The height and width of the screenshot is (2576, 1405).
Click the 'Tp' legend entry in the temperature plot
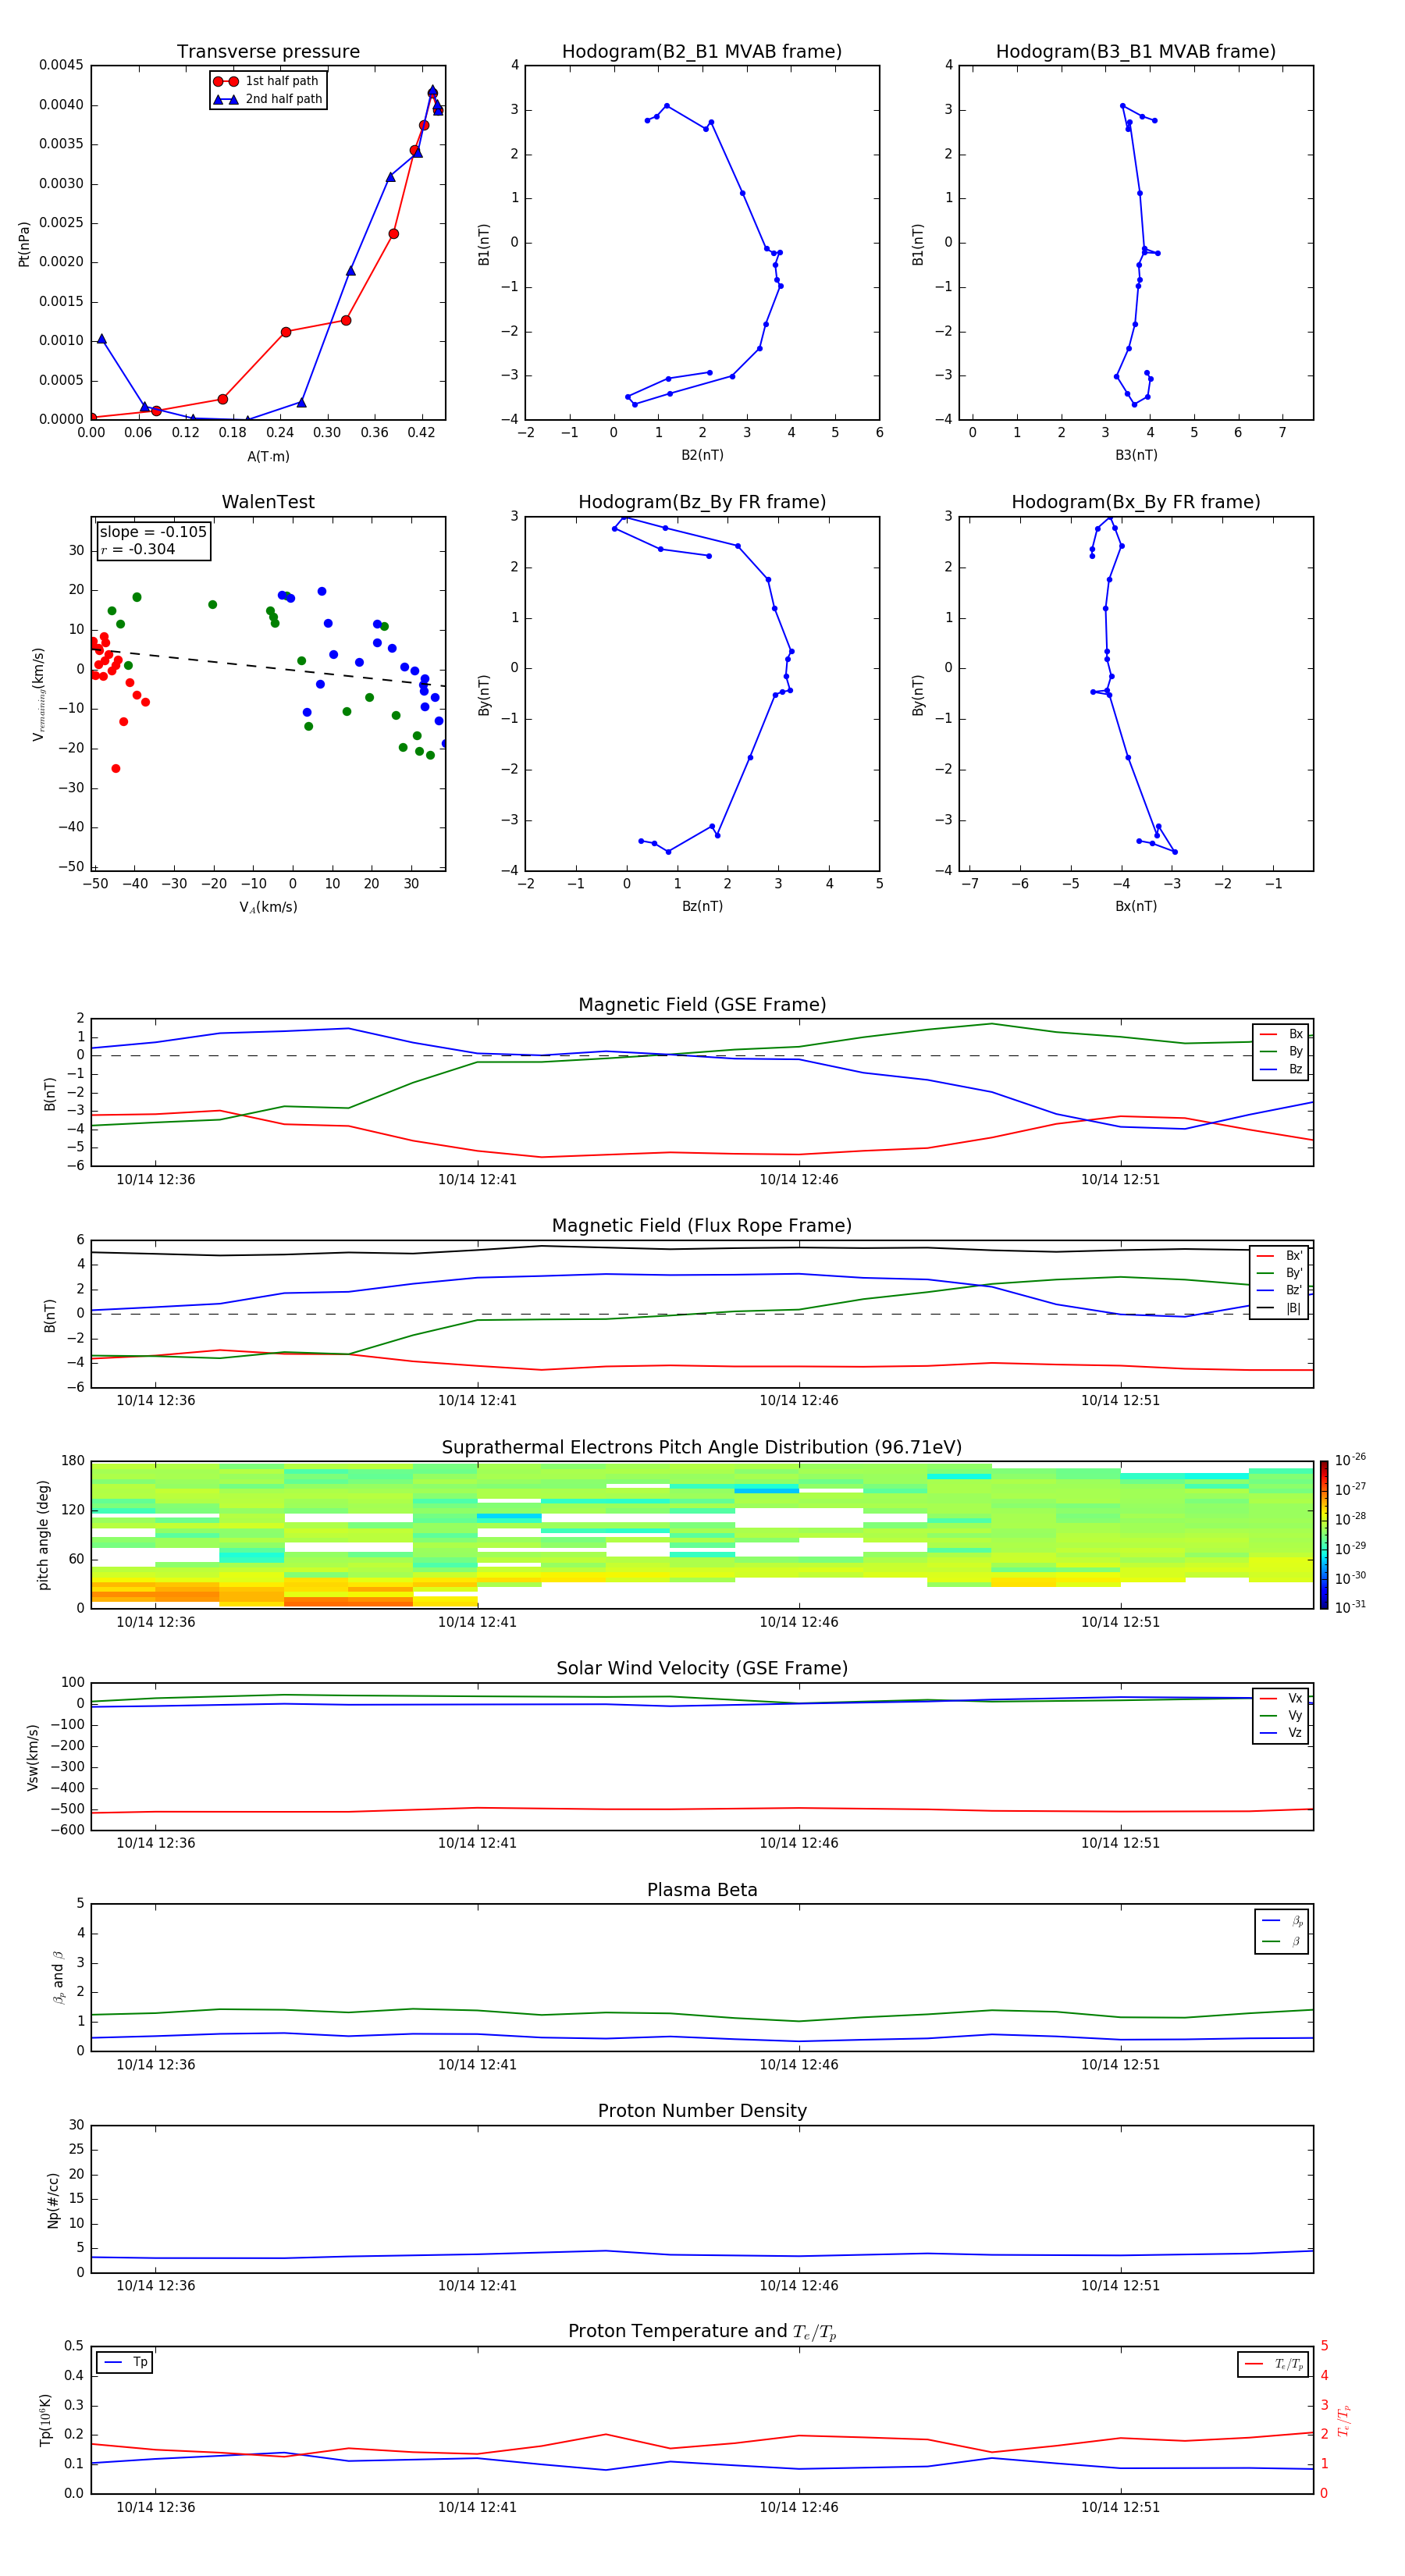(x=125, y=2362)
